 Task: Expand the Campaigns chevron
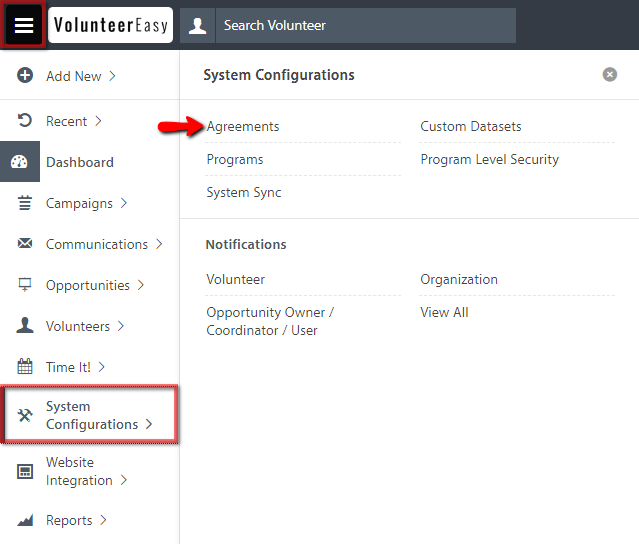(x=124, y=203)
